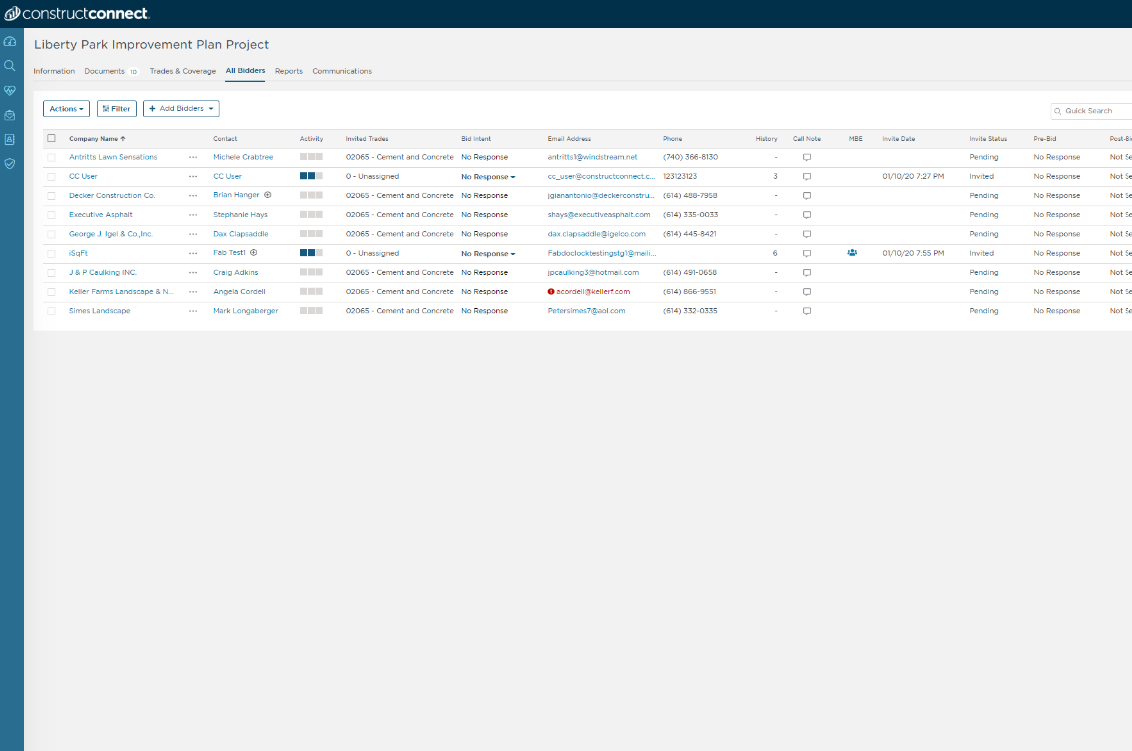The image size is (1132, 751).
Task: Open the dashboard icon in the sidebar
Action: (x=10, y=41)
